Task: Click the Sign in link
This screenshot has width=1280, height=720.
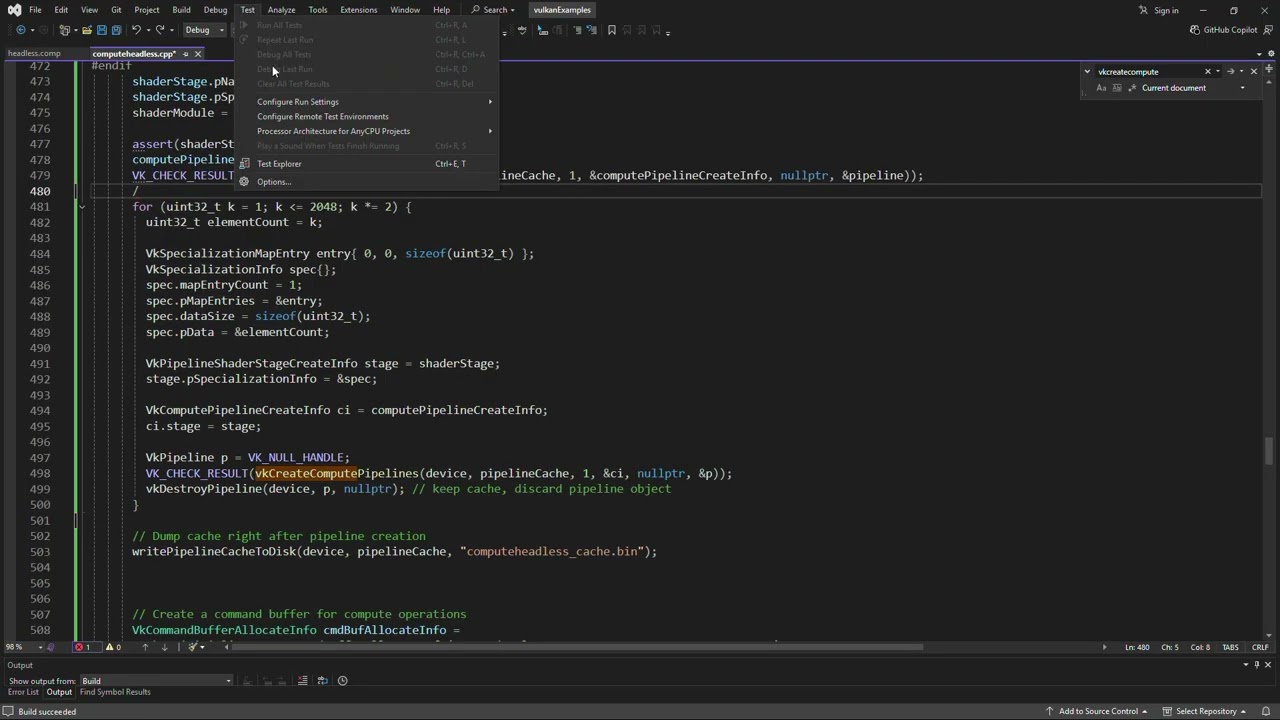Action: click(x=1166, y=10)
